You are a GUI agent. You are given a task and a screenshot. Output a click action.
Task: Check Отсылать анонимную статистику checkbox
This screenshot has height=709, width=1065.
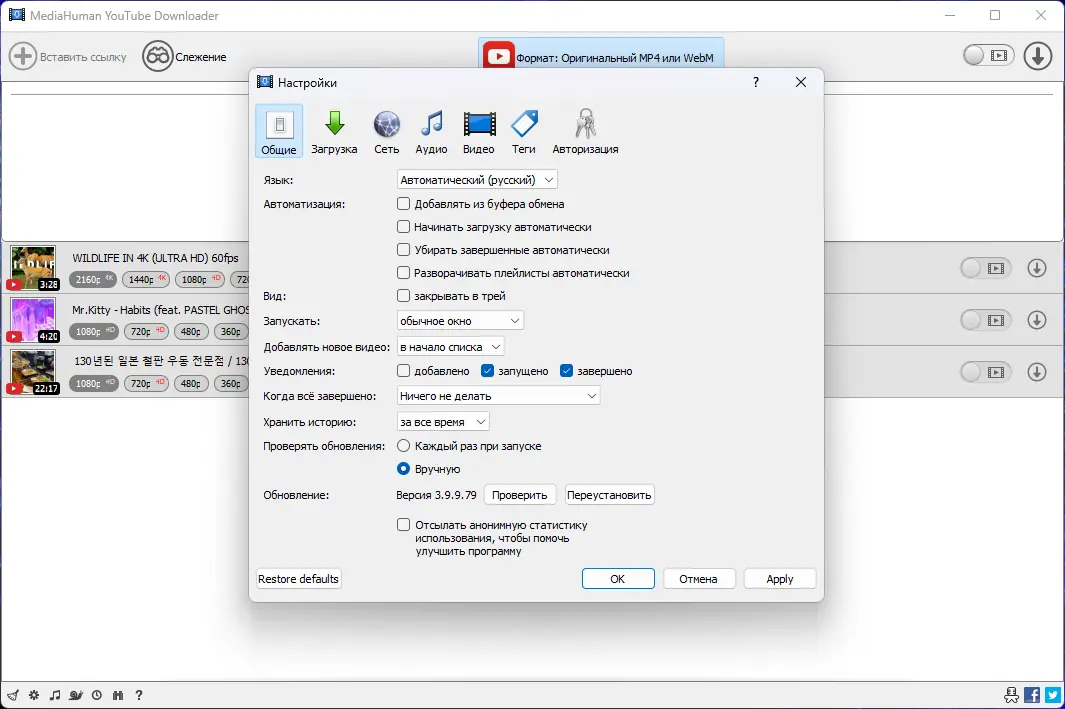403,525
